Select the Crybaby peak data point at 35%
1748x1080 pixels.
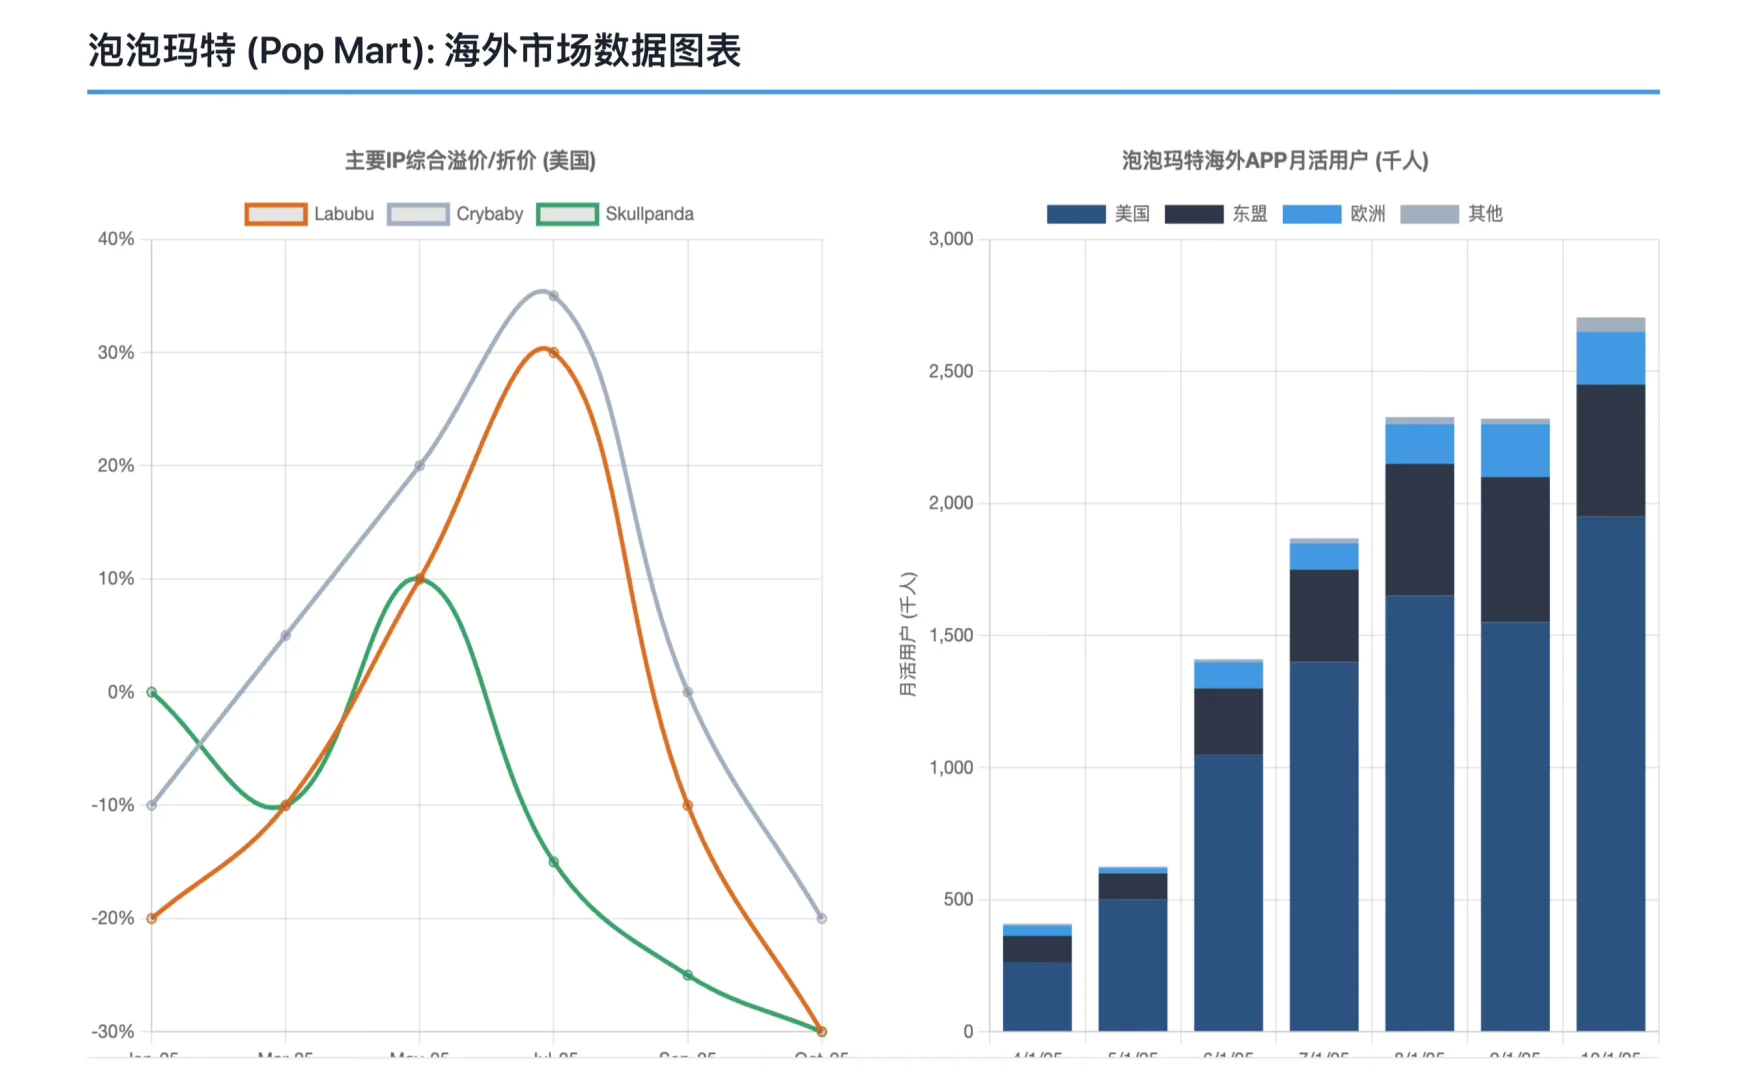(553, 296)
